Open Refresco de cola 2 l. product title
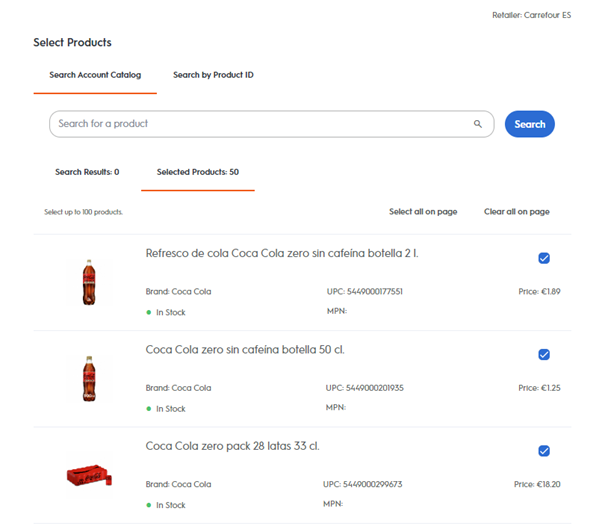The height and width of the screenshot is (526, 602). click(282, 254)
